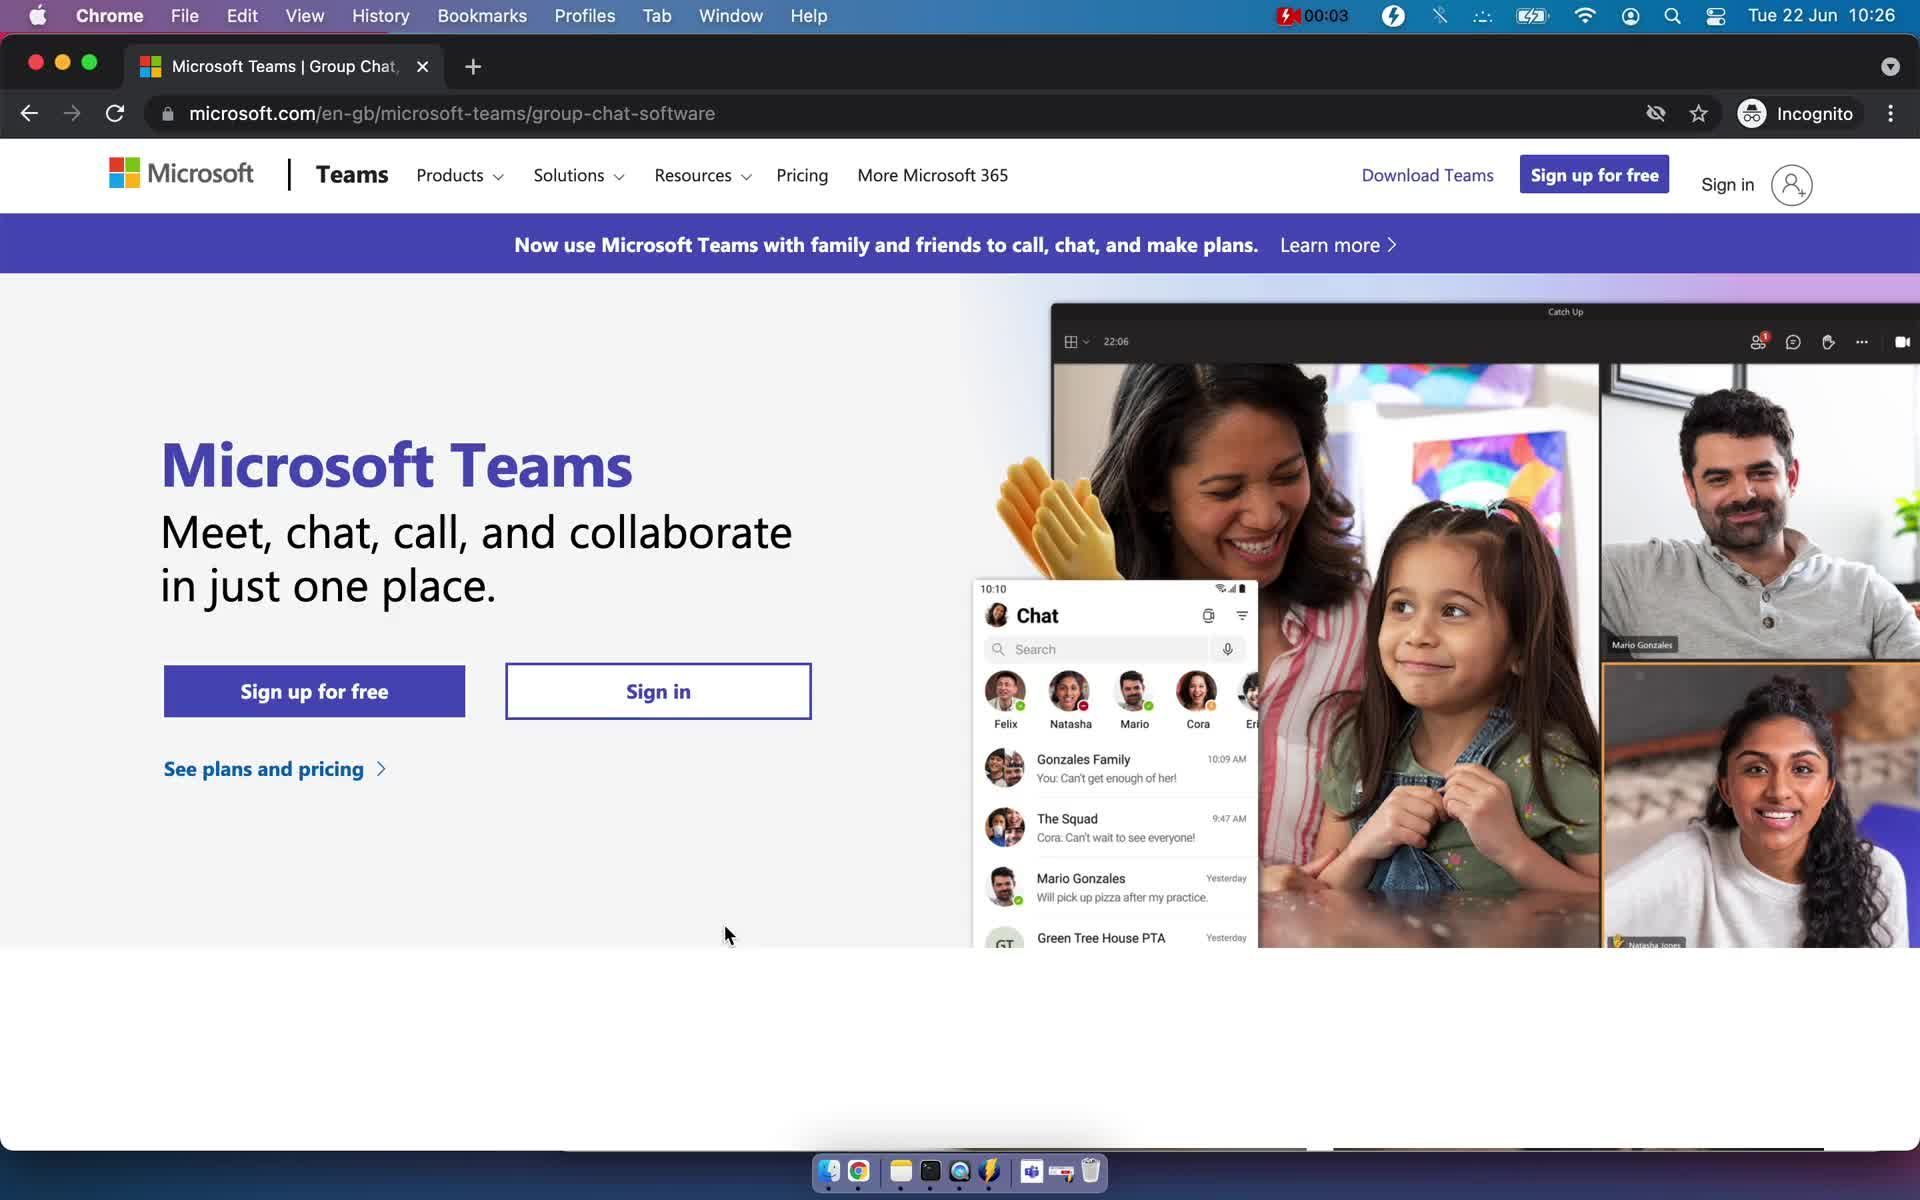1920x1200 pixels.
Task: Select the Microsoft Teams browser tab
Action: [284, 67]
